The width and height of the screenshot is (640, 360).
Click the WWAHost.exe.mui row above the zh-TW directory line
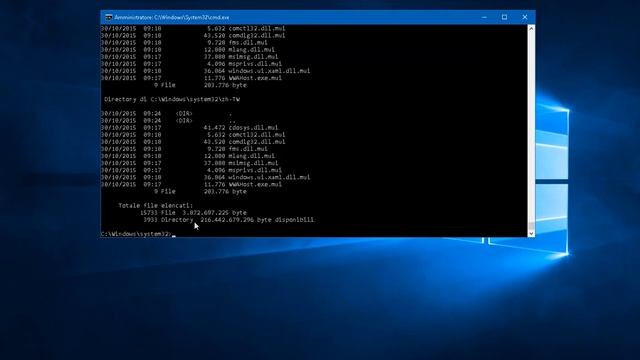click(191, 78)
